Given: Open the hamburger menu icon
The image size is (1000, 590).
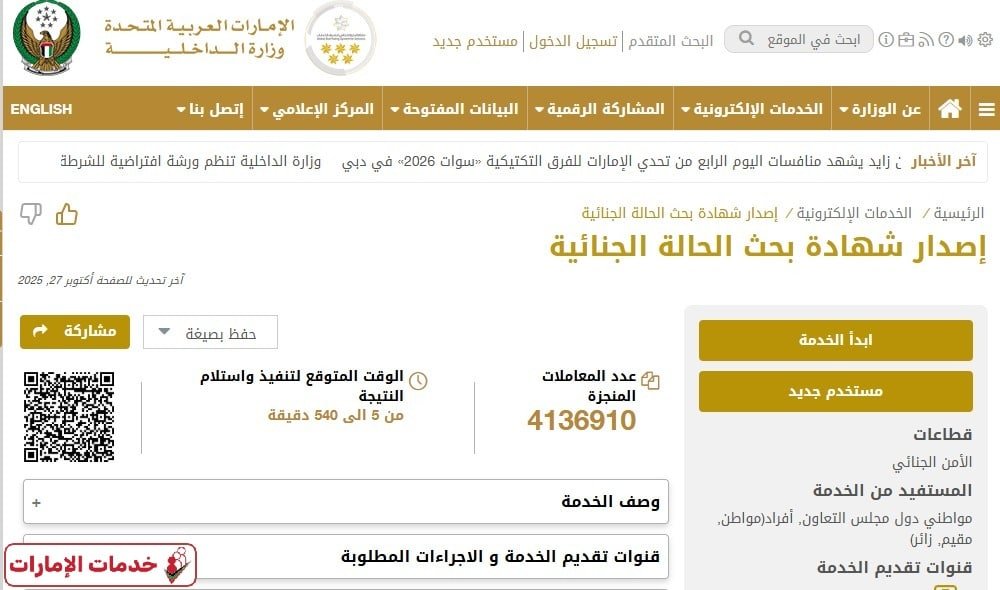Looking at the screenshot, I should click(x=988, y=107).
